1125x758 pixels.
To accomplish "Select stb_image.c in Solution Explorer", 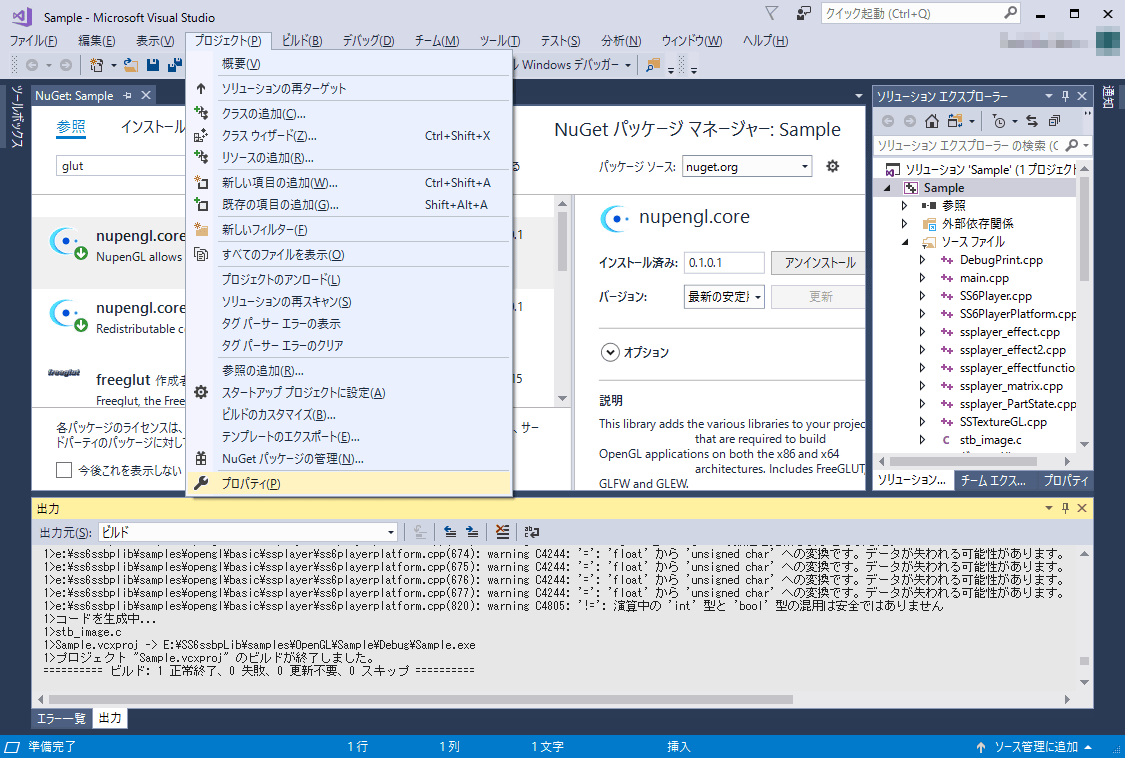I will pyautogui.click(x=990, y=440).
